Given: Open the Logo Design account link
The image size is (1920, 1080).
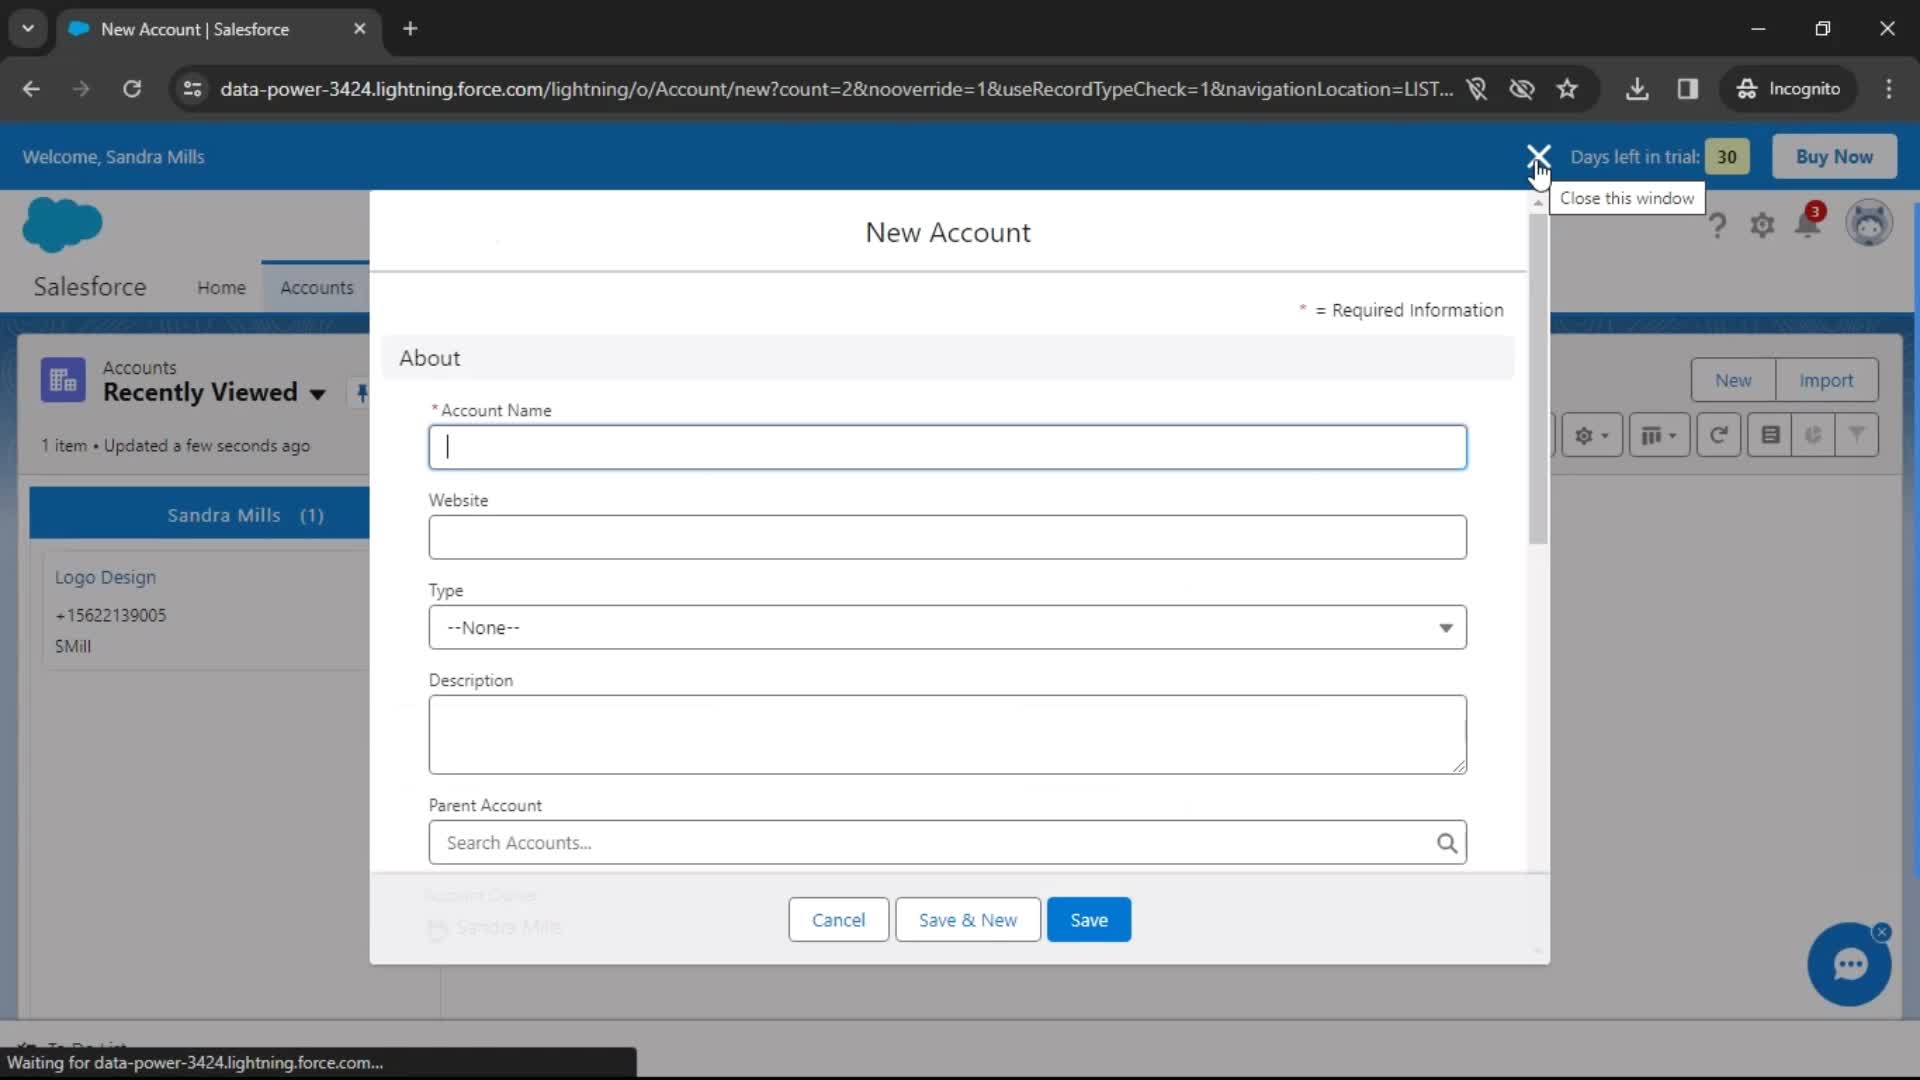Looking at the screenshot, I should click(105, 577).
